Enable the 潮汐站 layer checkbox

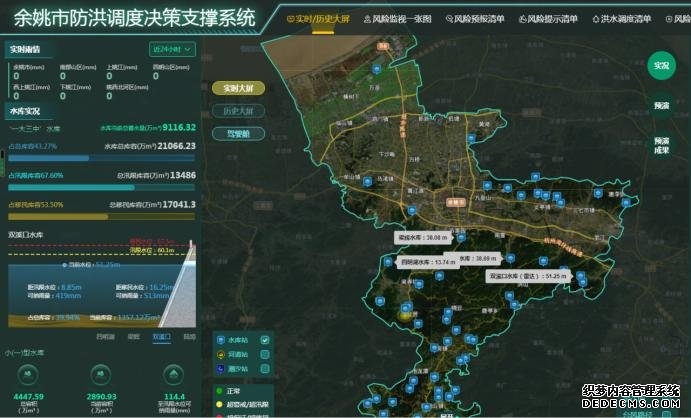coord(265,369)
